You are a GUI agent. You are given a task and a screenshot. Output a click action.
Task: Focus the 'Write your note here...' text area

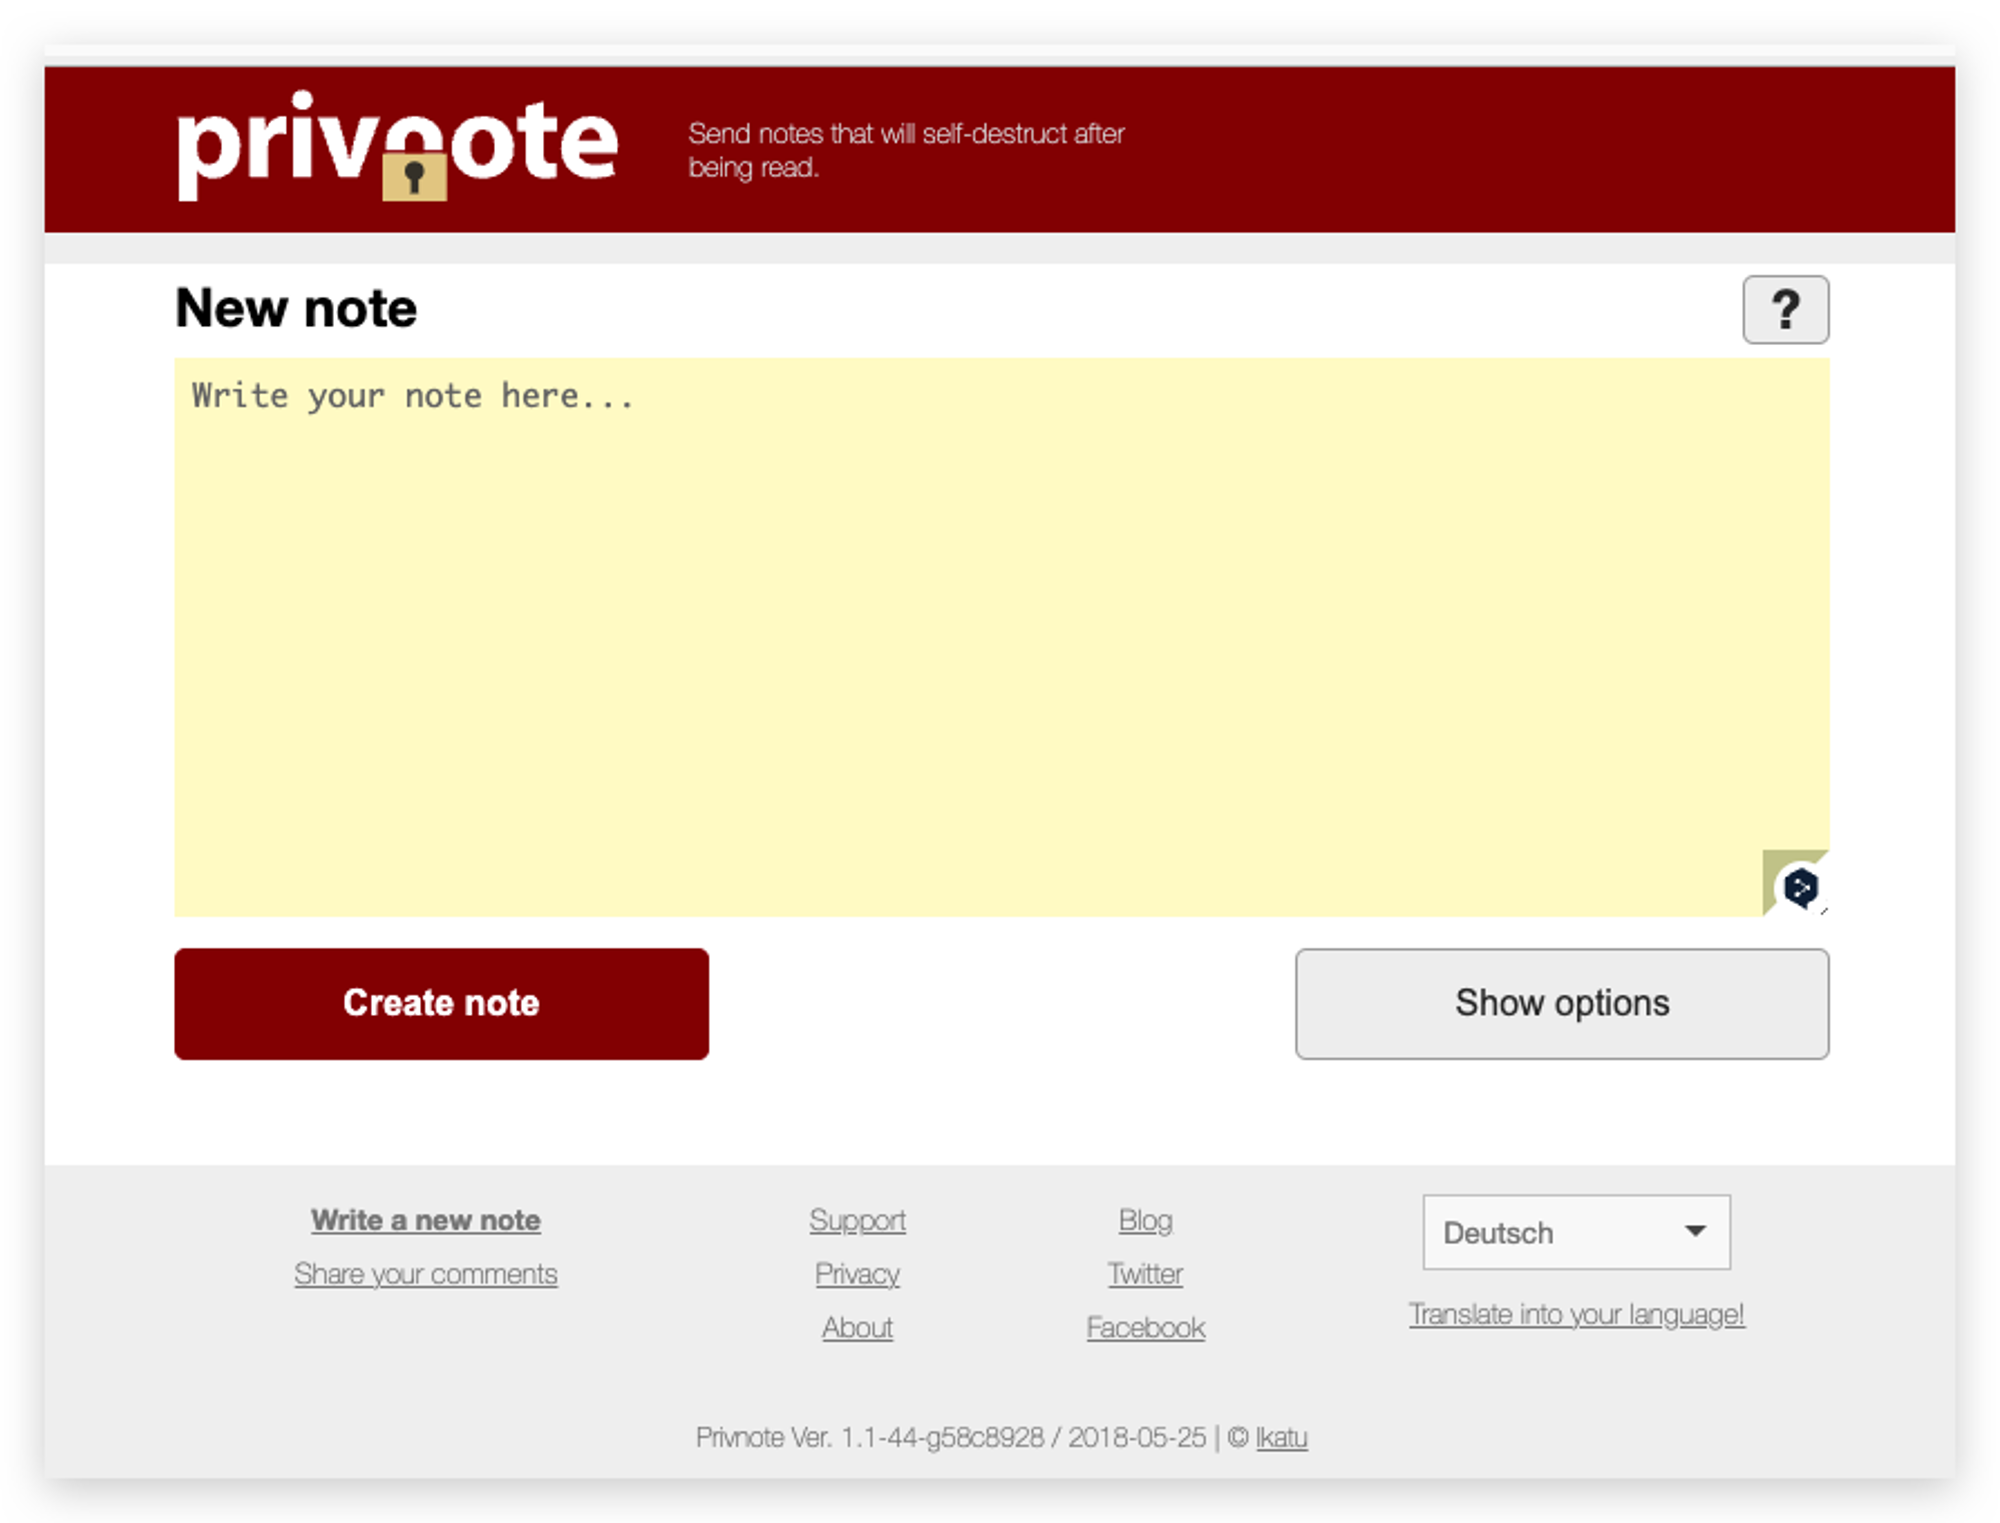(1002, 637)
